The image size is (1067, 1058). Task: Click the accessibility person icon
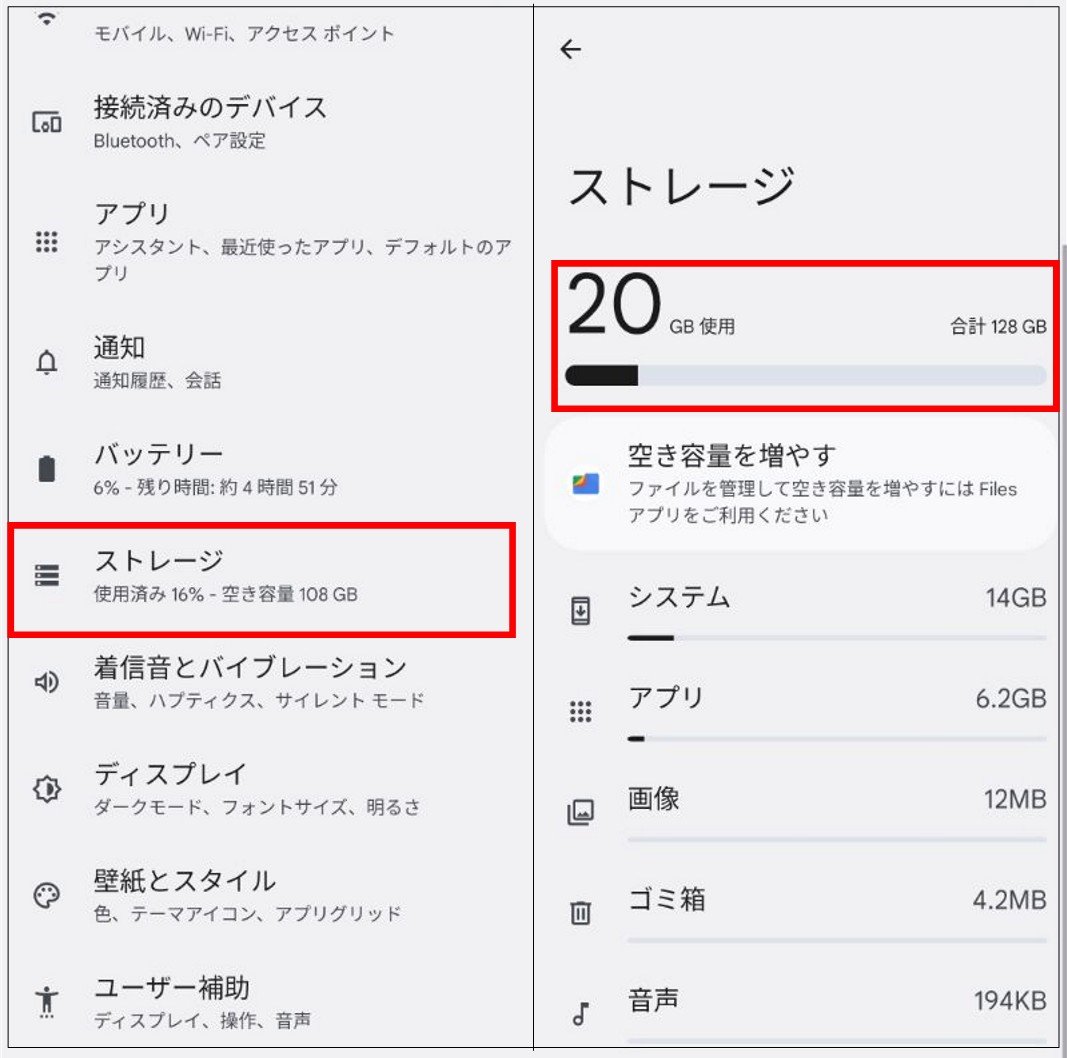(47, 1002)
